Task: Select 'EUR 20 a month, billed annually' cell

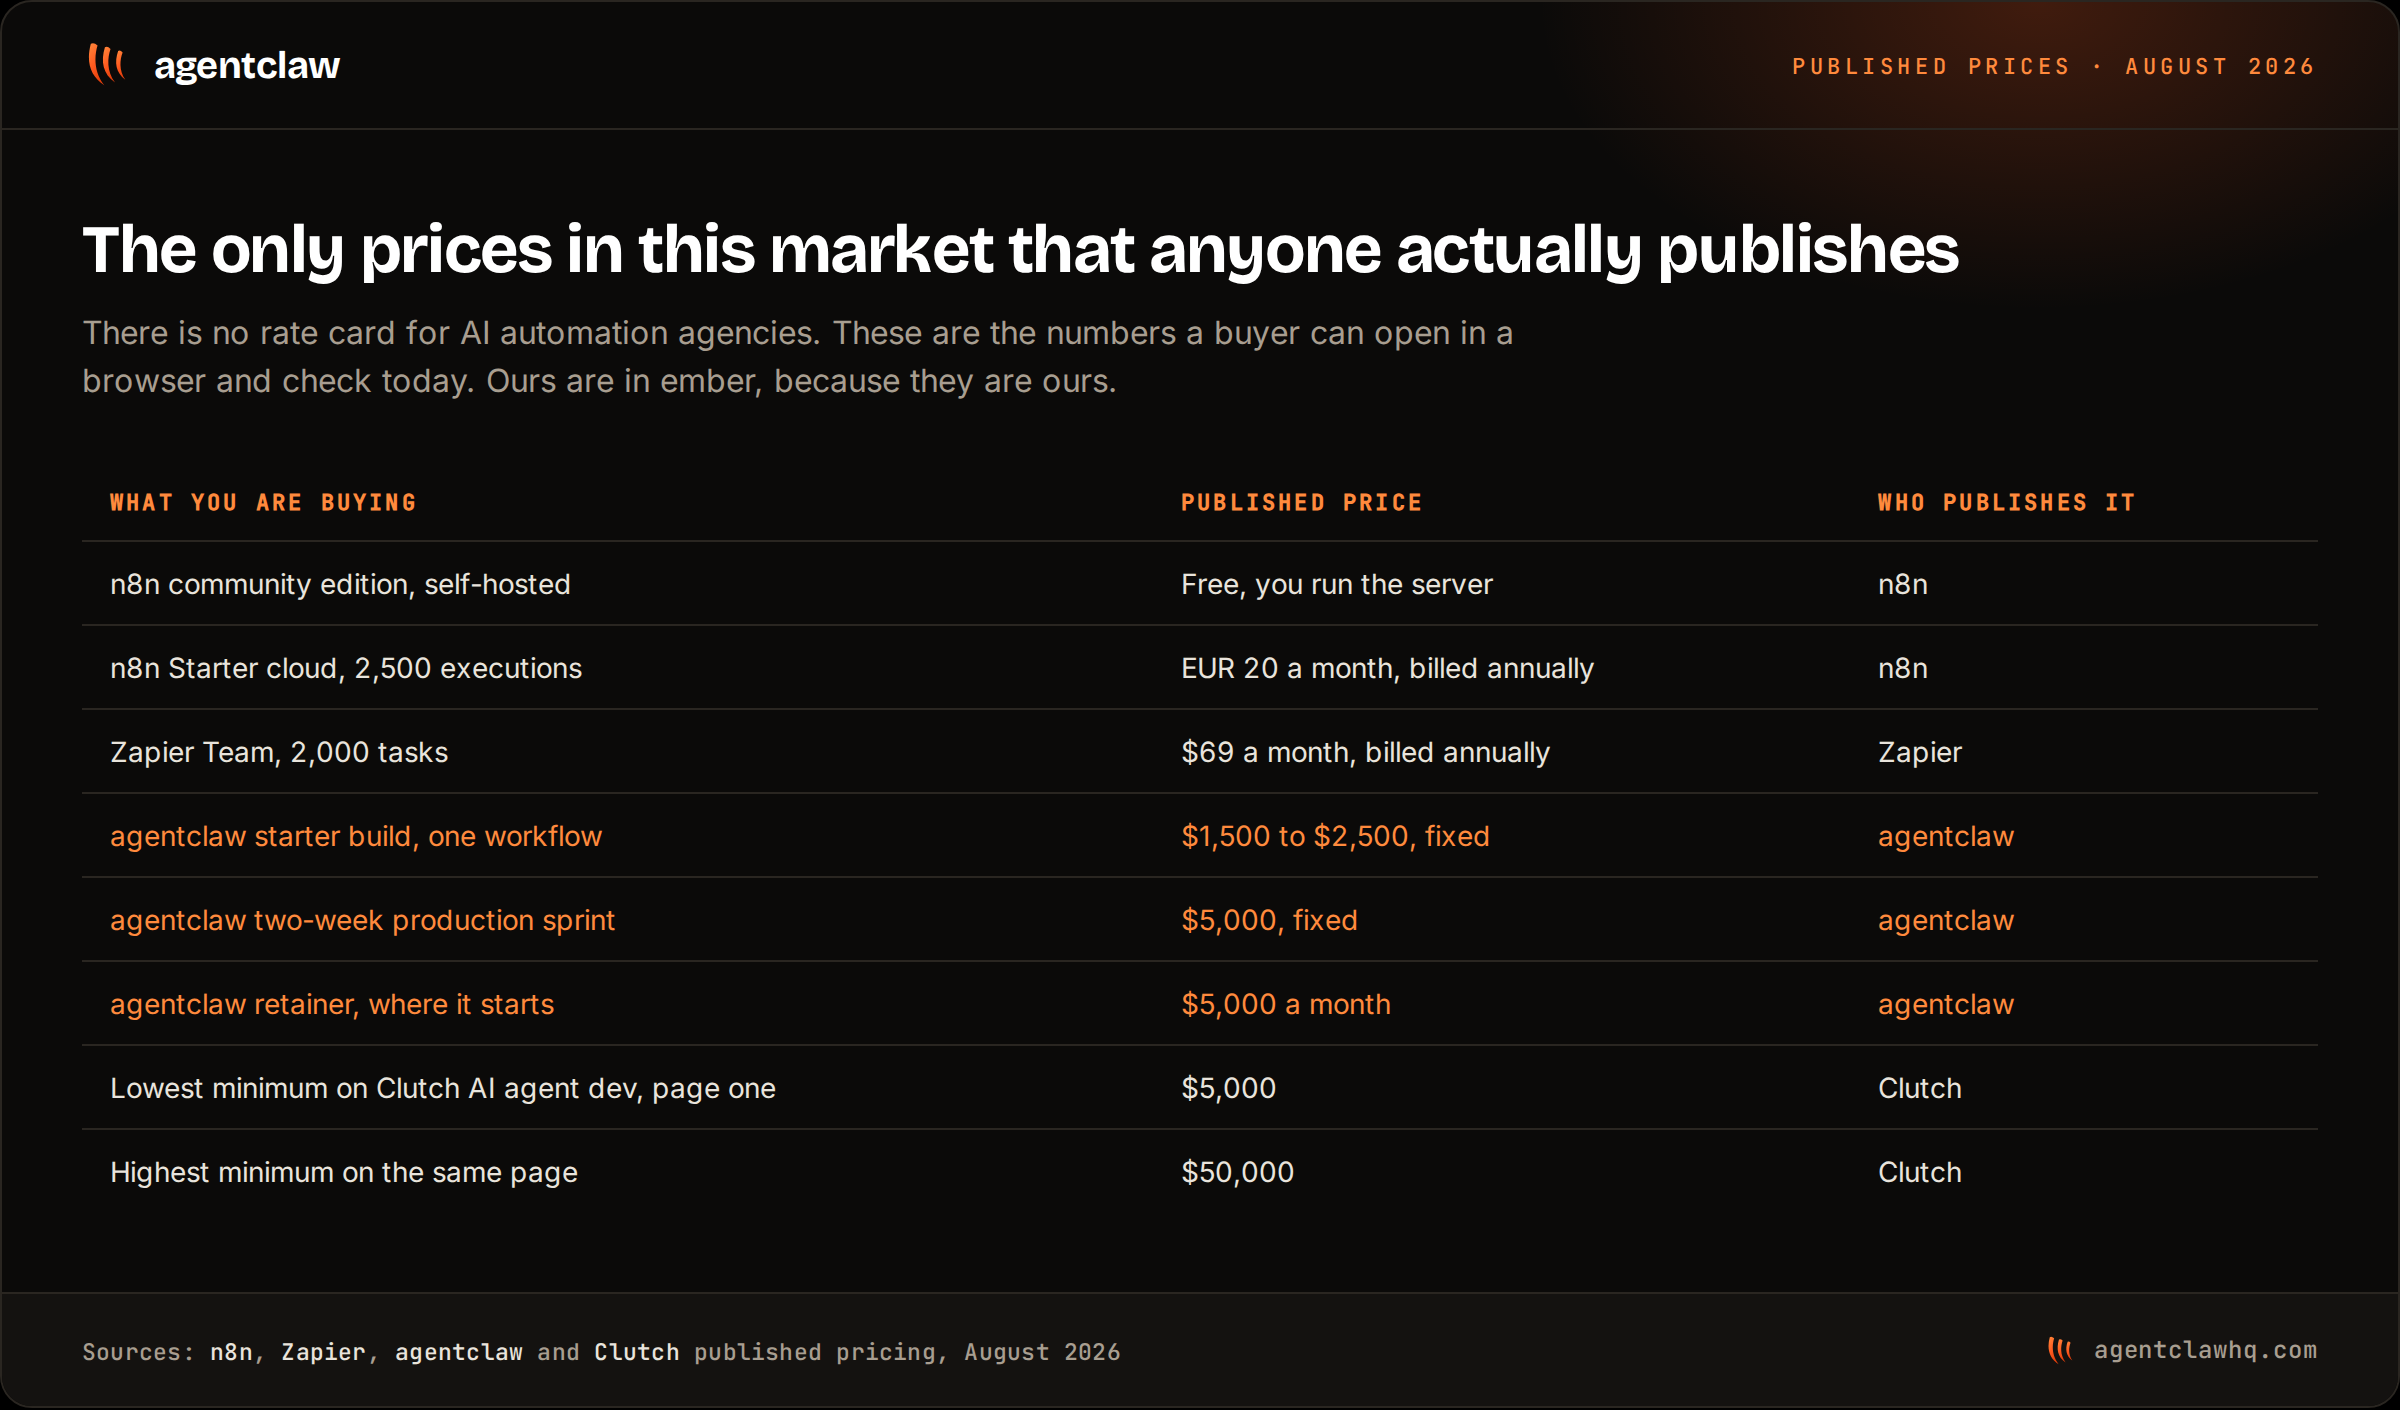Action: [x=1388, y=668]
